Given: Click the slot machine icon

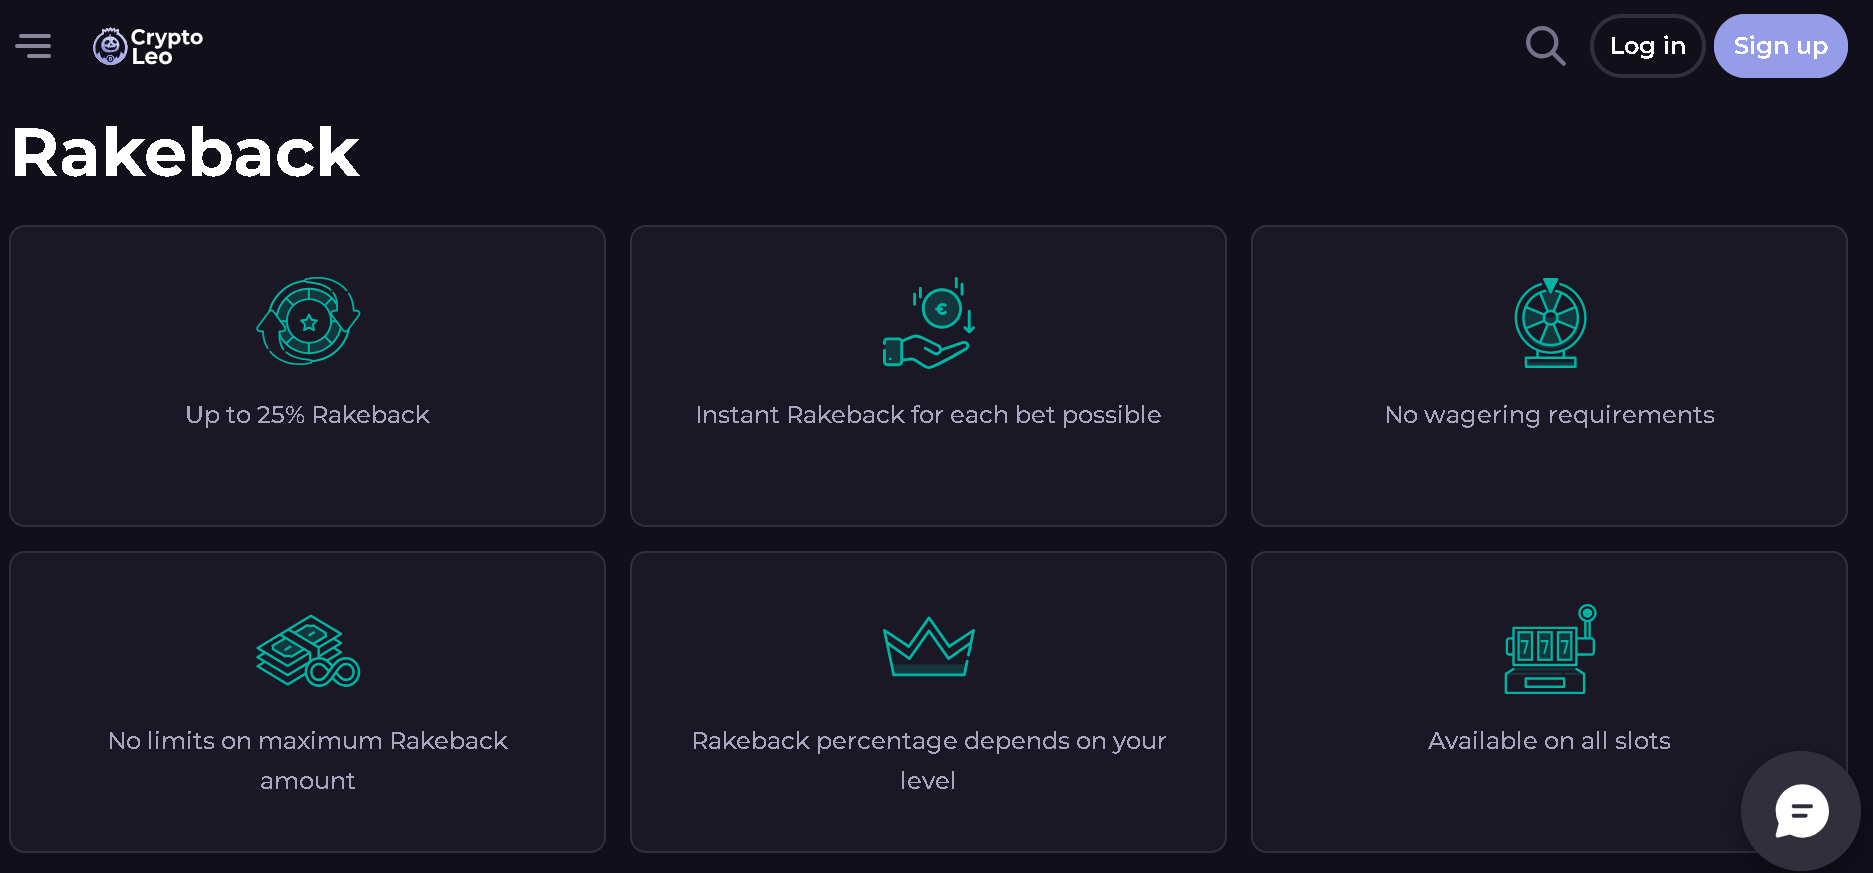Looking at the screenshot, I should tap(1550, 649).
